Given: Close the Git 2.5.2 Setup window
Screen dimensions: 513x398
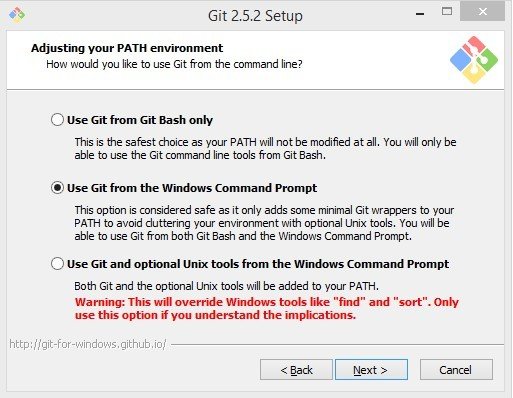Looking at the screenshot, I should (x=482, y=12).
